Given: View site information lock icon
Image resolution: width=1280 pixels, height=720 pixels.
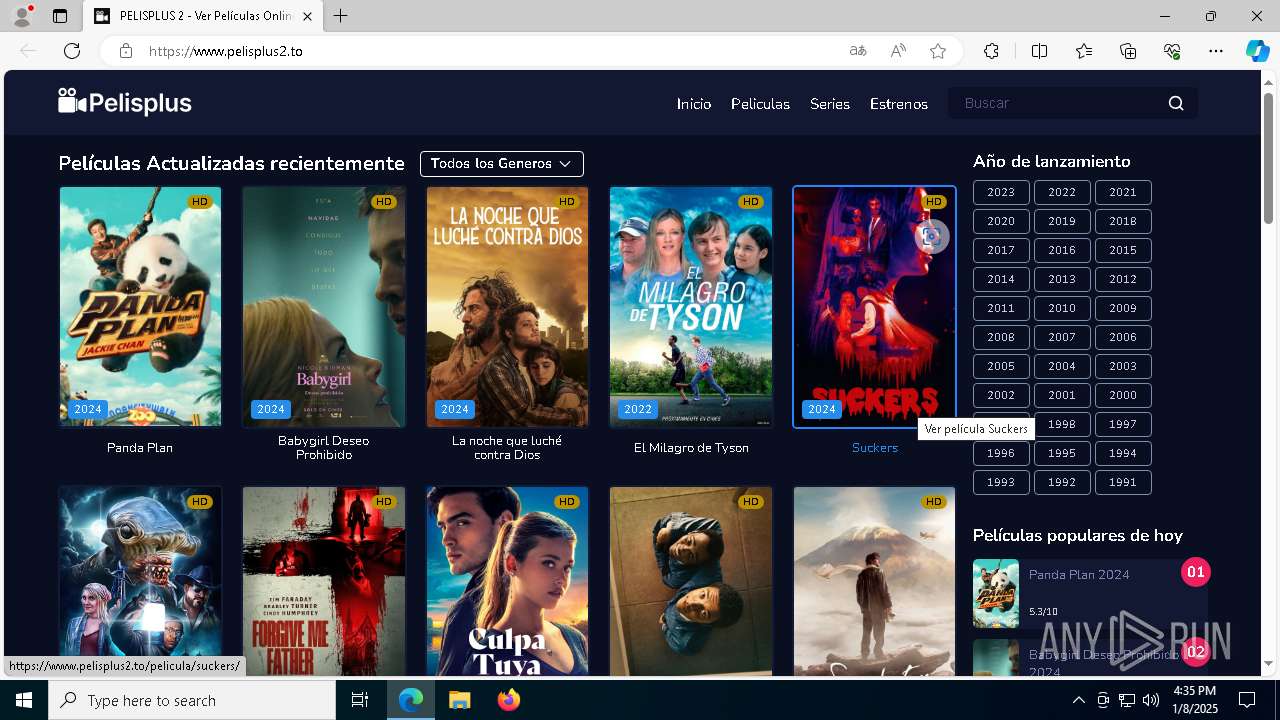Looking at the screenshot, I should (x=126, y=51).
